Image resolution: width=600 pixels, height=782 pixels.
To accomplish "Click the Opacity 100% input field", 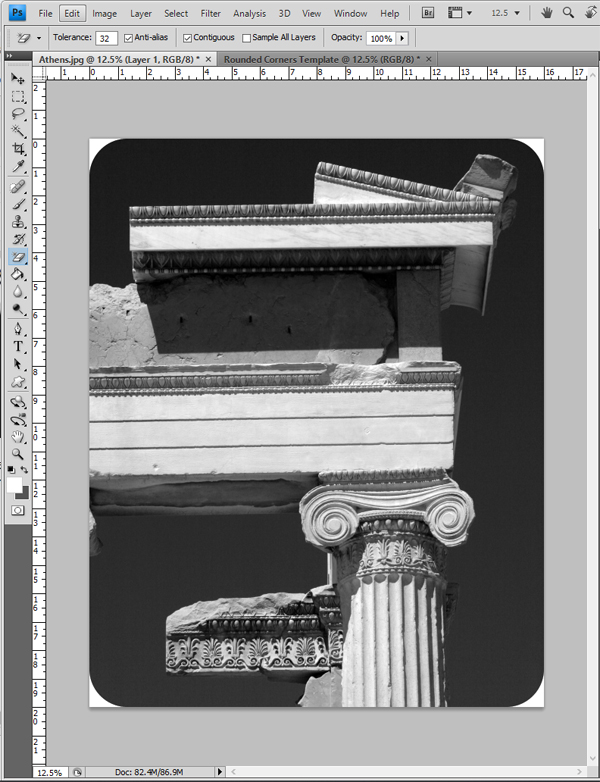I will click(x=381, y=38).
